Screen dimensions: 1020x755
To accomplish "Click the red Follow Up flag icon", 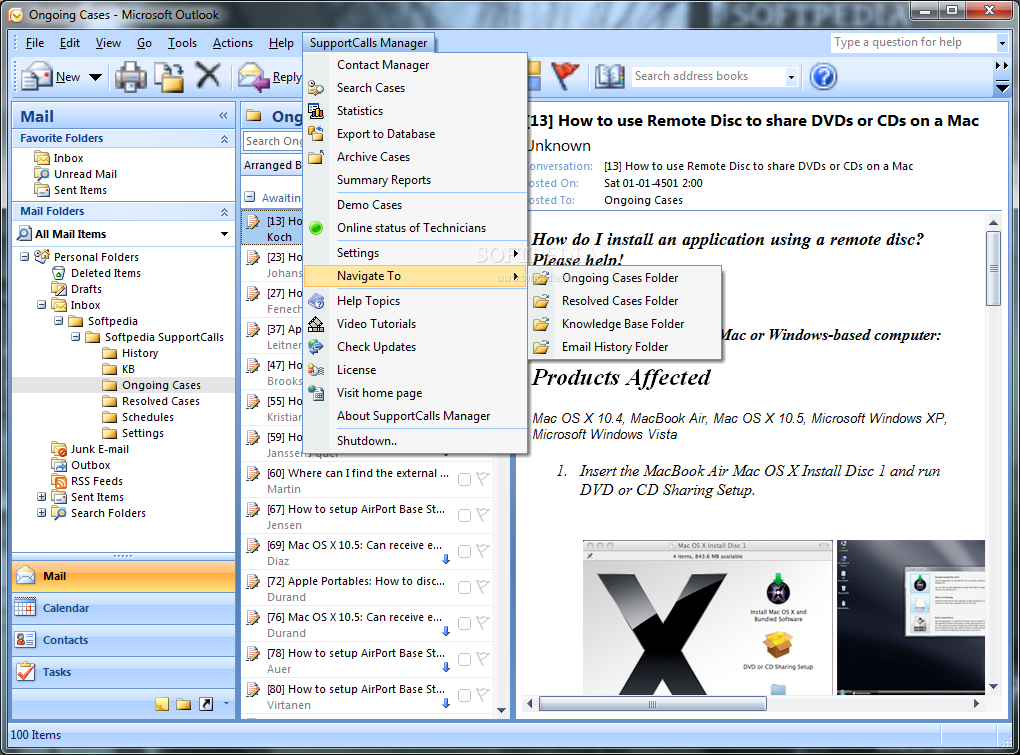I will click(x=565, y=76).
